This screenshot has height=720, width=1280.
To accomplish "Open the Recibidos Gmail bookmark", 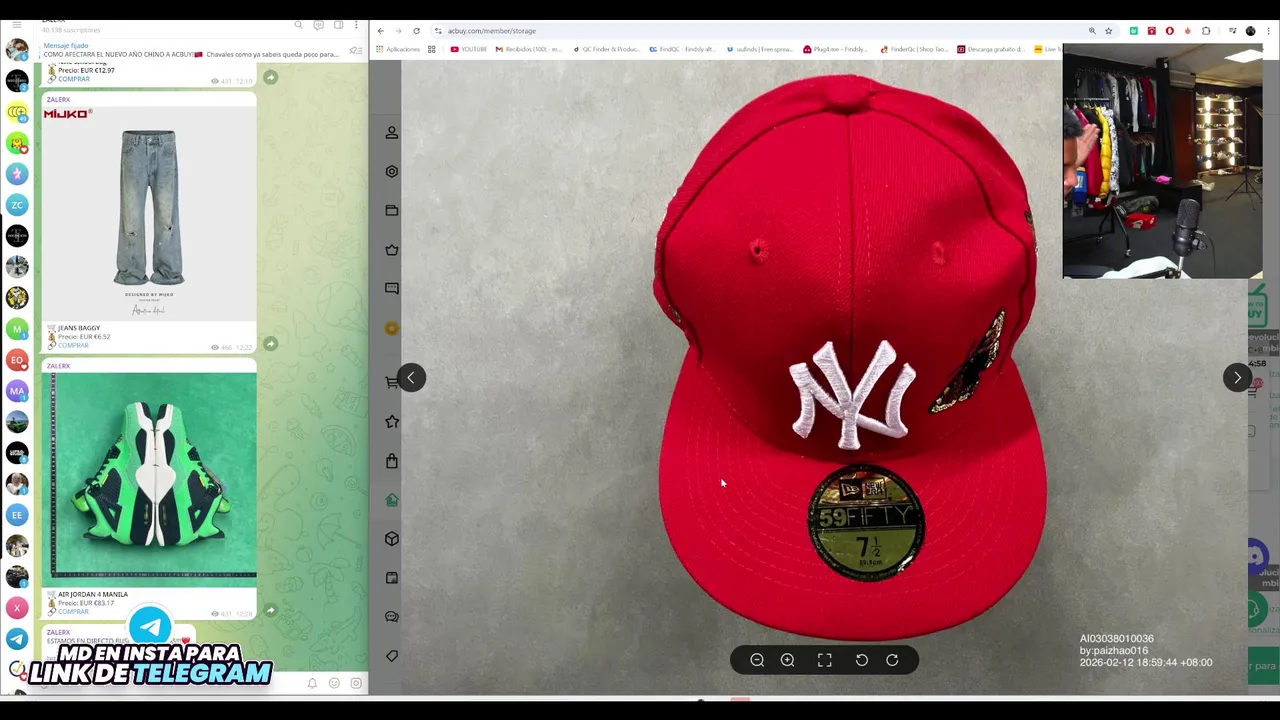I will [x=528, y=49].
